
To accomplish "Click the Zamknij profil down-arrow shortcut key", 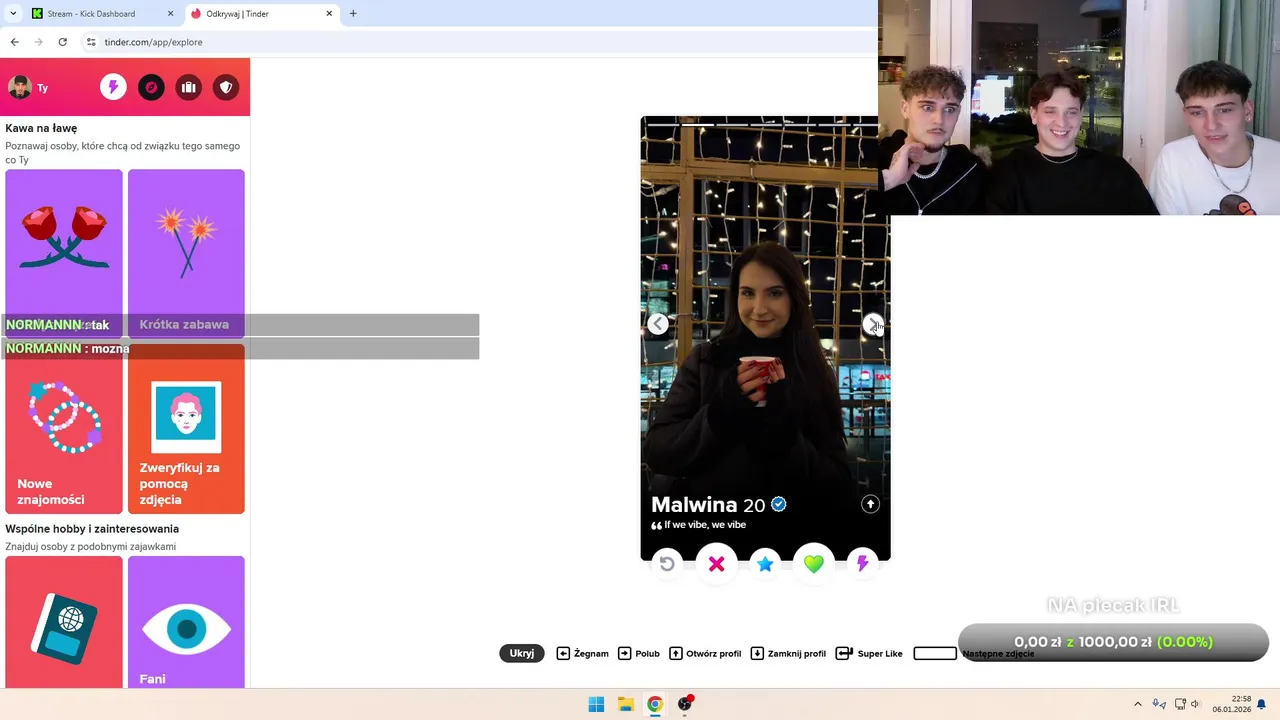I will (x=757, y=653).
